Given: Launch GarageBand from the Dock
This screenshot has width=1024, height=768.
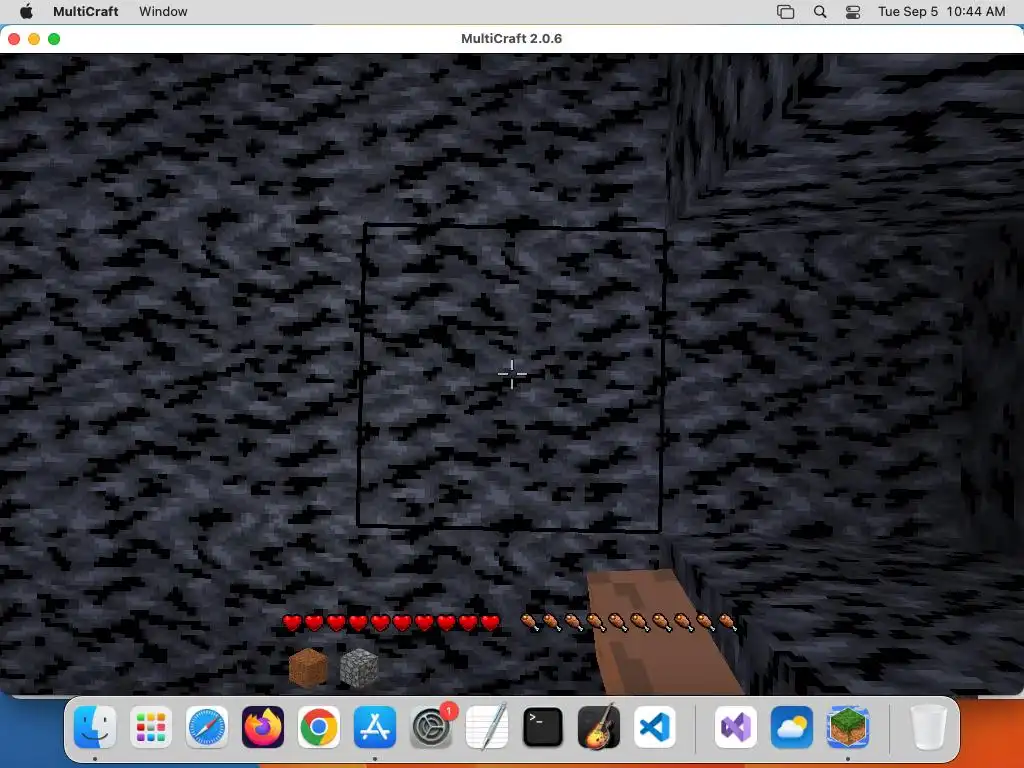Looking at the screenshot, I should pyautogui.click(x=599, y=727).
